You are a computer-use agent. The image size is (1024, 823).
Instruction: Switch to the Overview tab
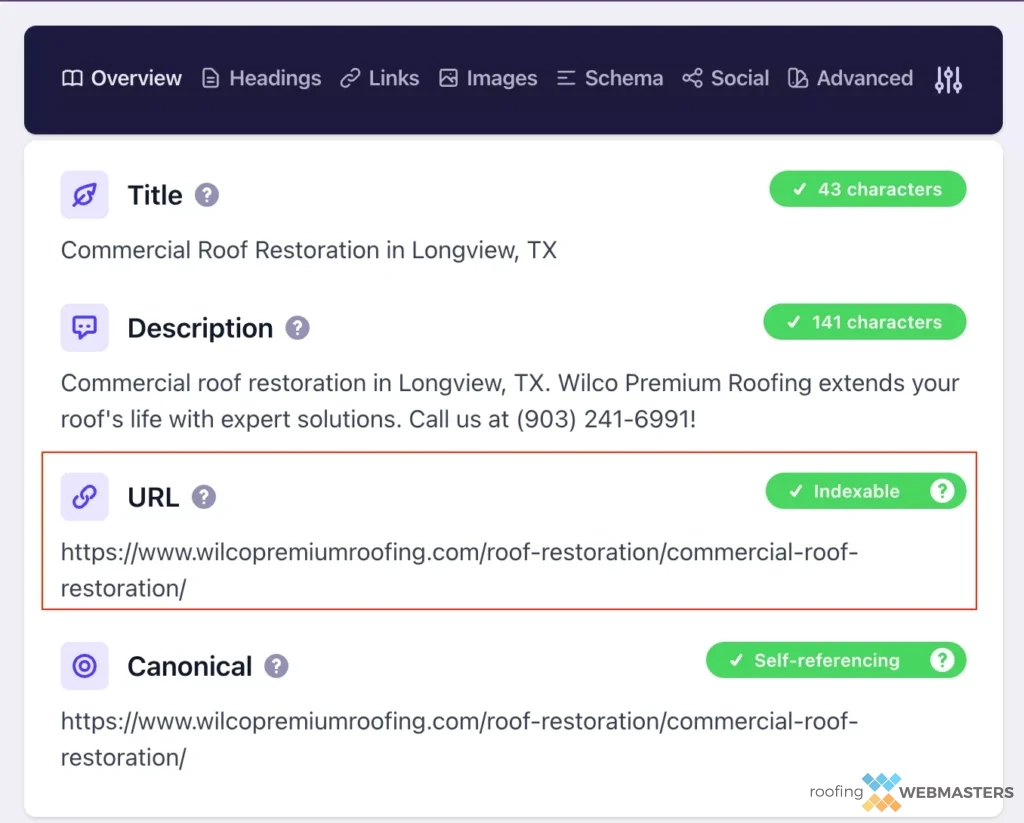[x=121, y=78]
